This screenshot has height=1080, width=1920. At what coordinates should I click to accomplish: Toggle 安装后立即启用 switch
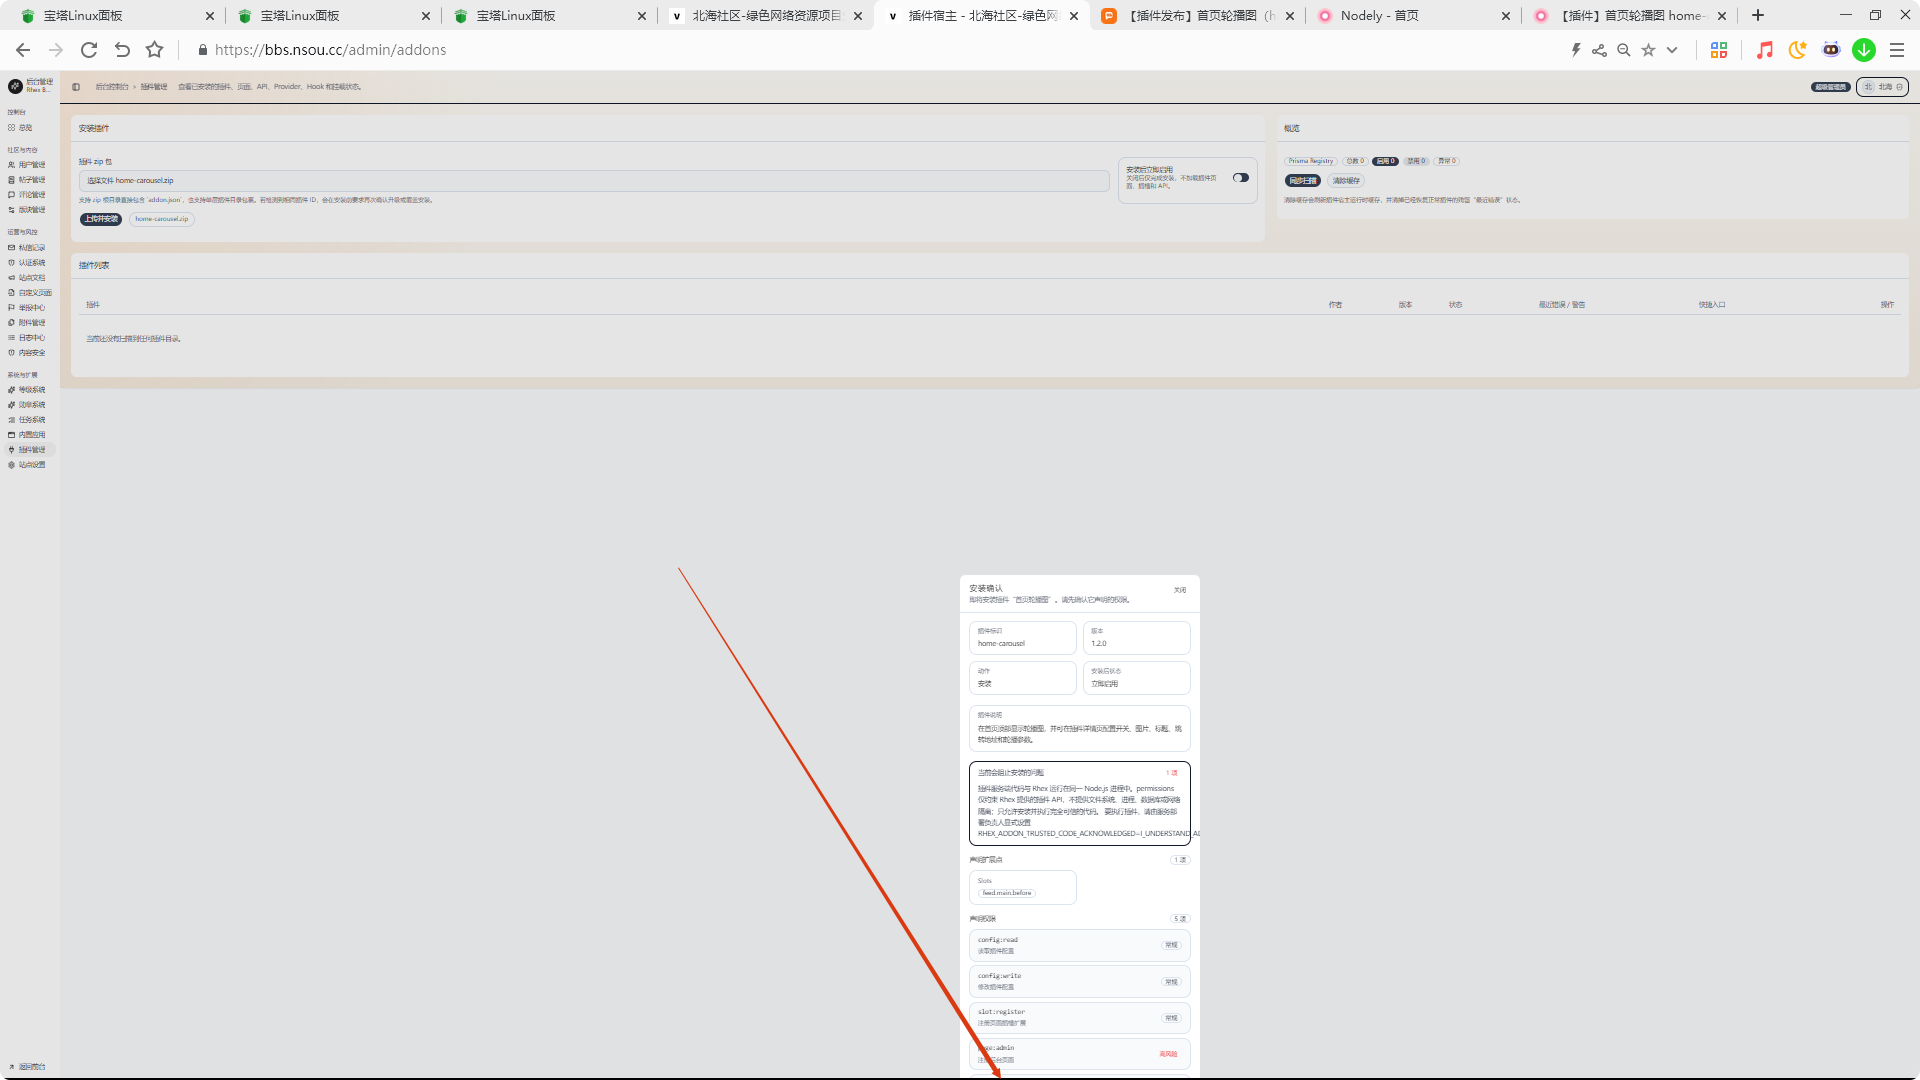(x=1241, y=178)
